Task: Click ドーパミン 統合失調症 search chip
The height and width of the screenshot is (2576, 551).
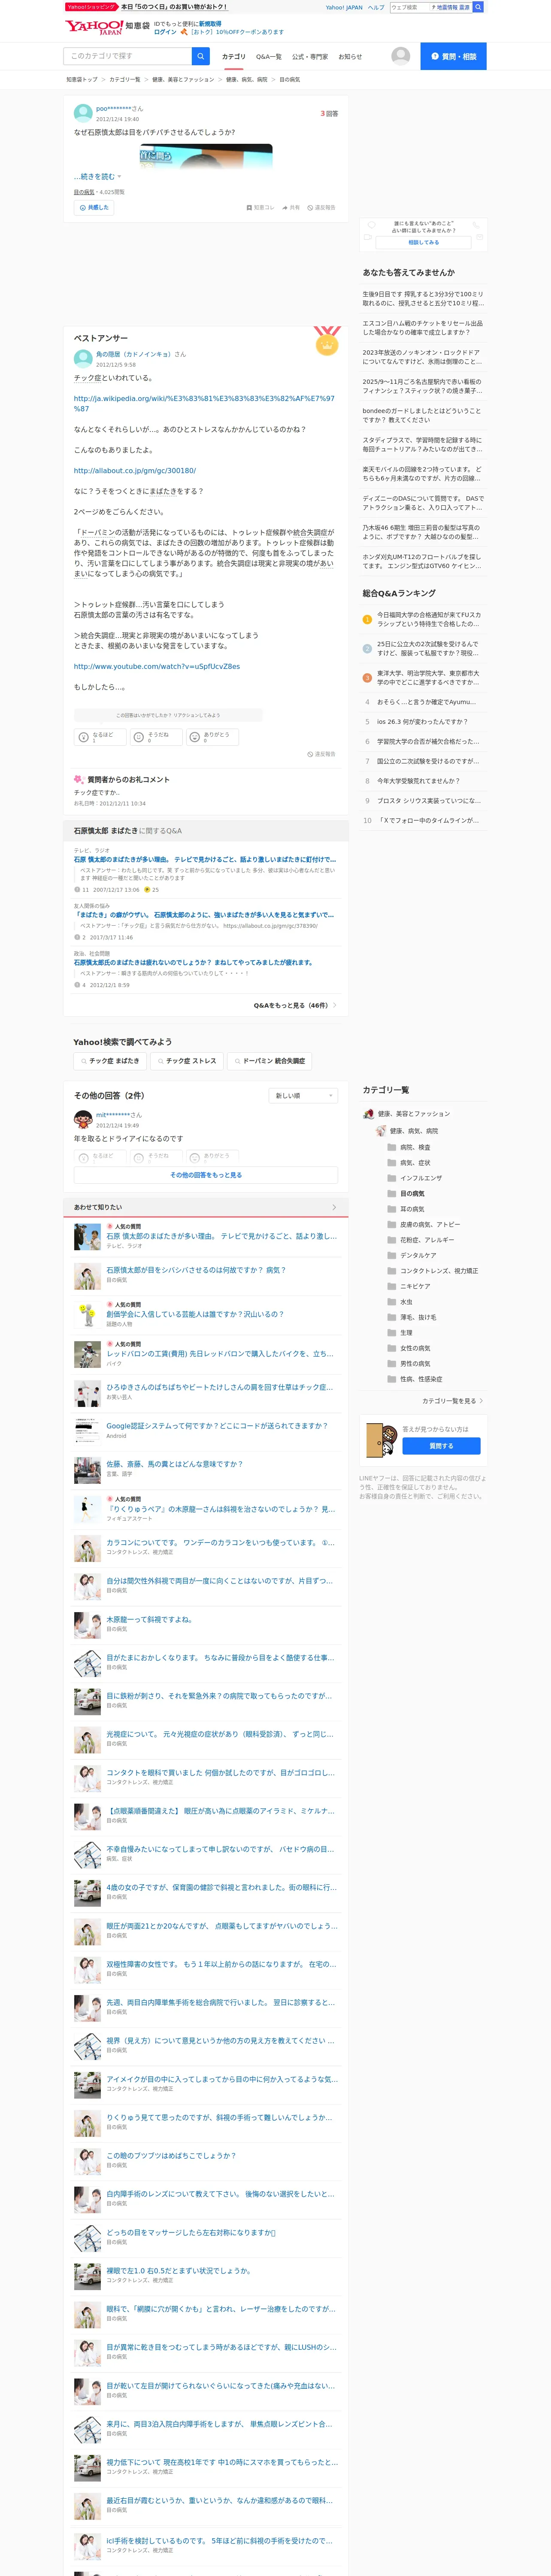Action: click(x=269, y=1061)
